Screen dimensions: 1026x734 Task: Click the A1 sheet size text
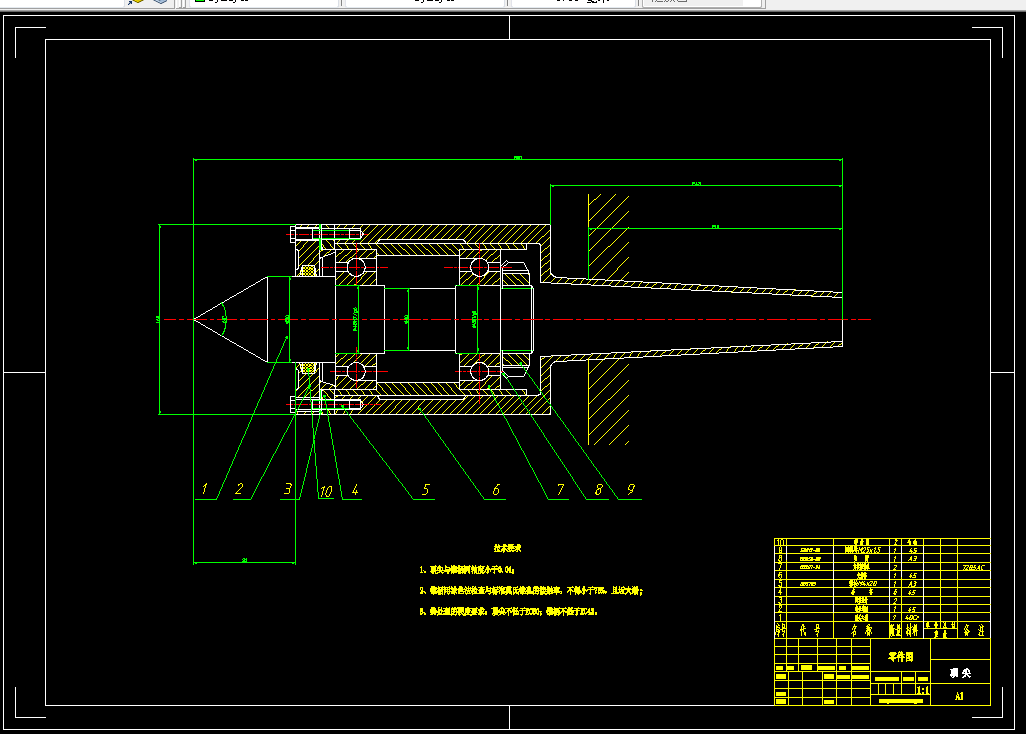click(x=959, y=696)
